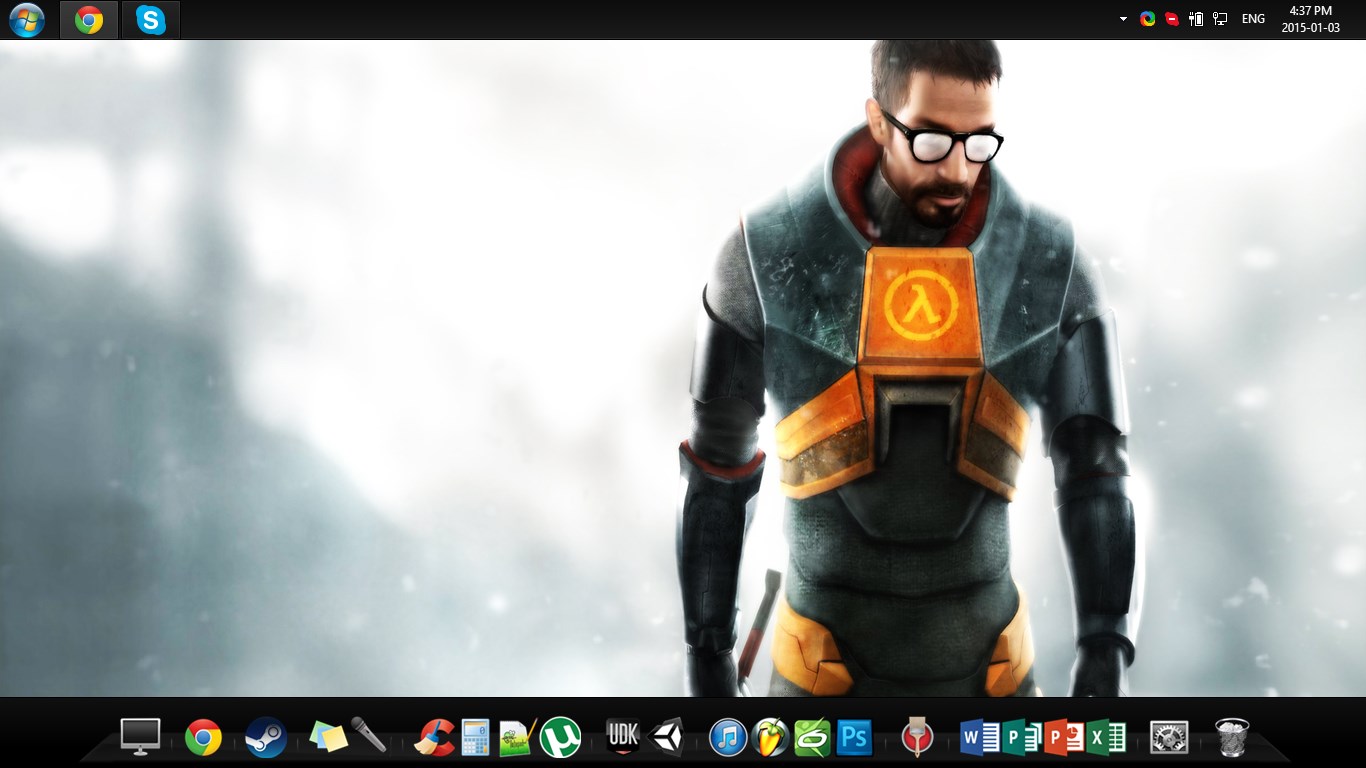Open iTunes from the dock

pyautogui.click(x=728, y=738)
